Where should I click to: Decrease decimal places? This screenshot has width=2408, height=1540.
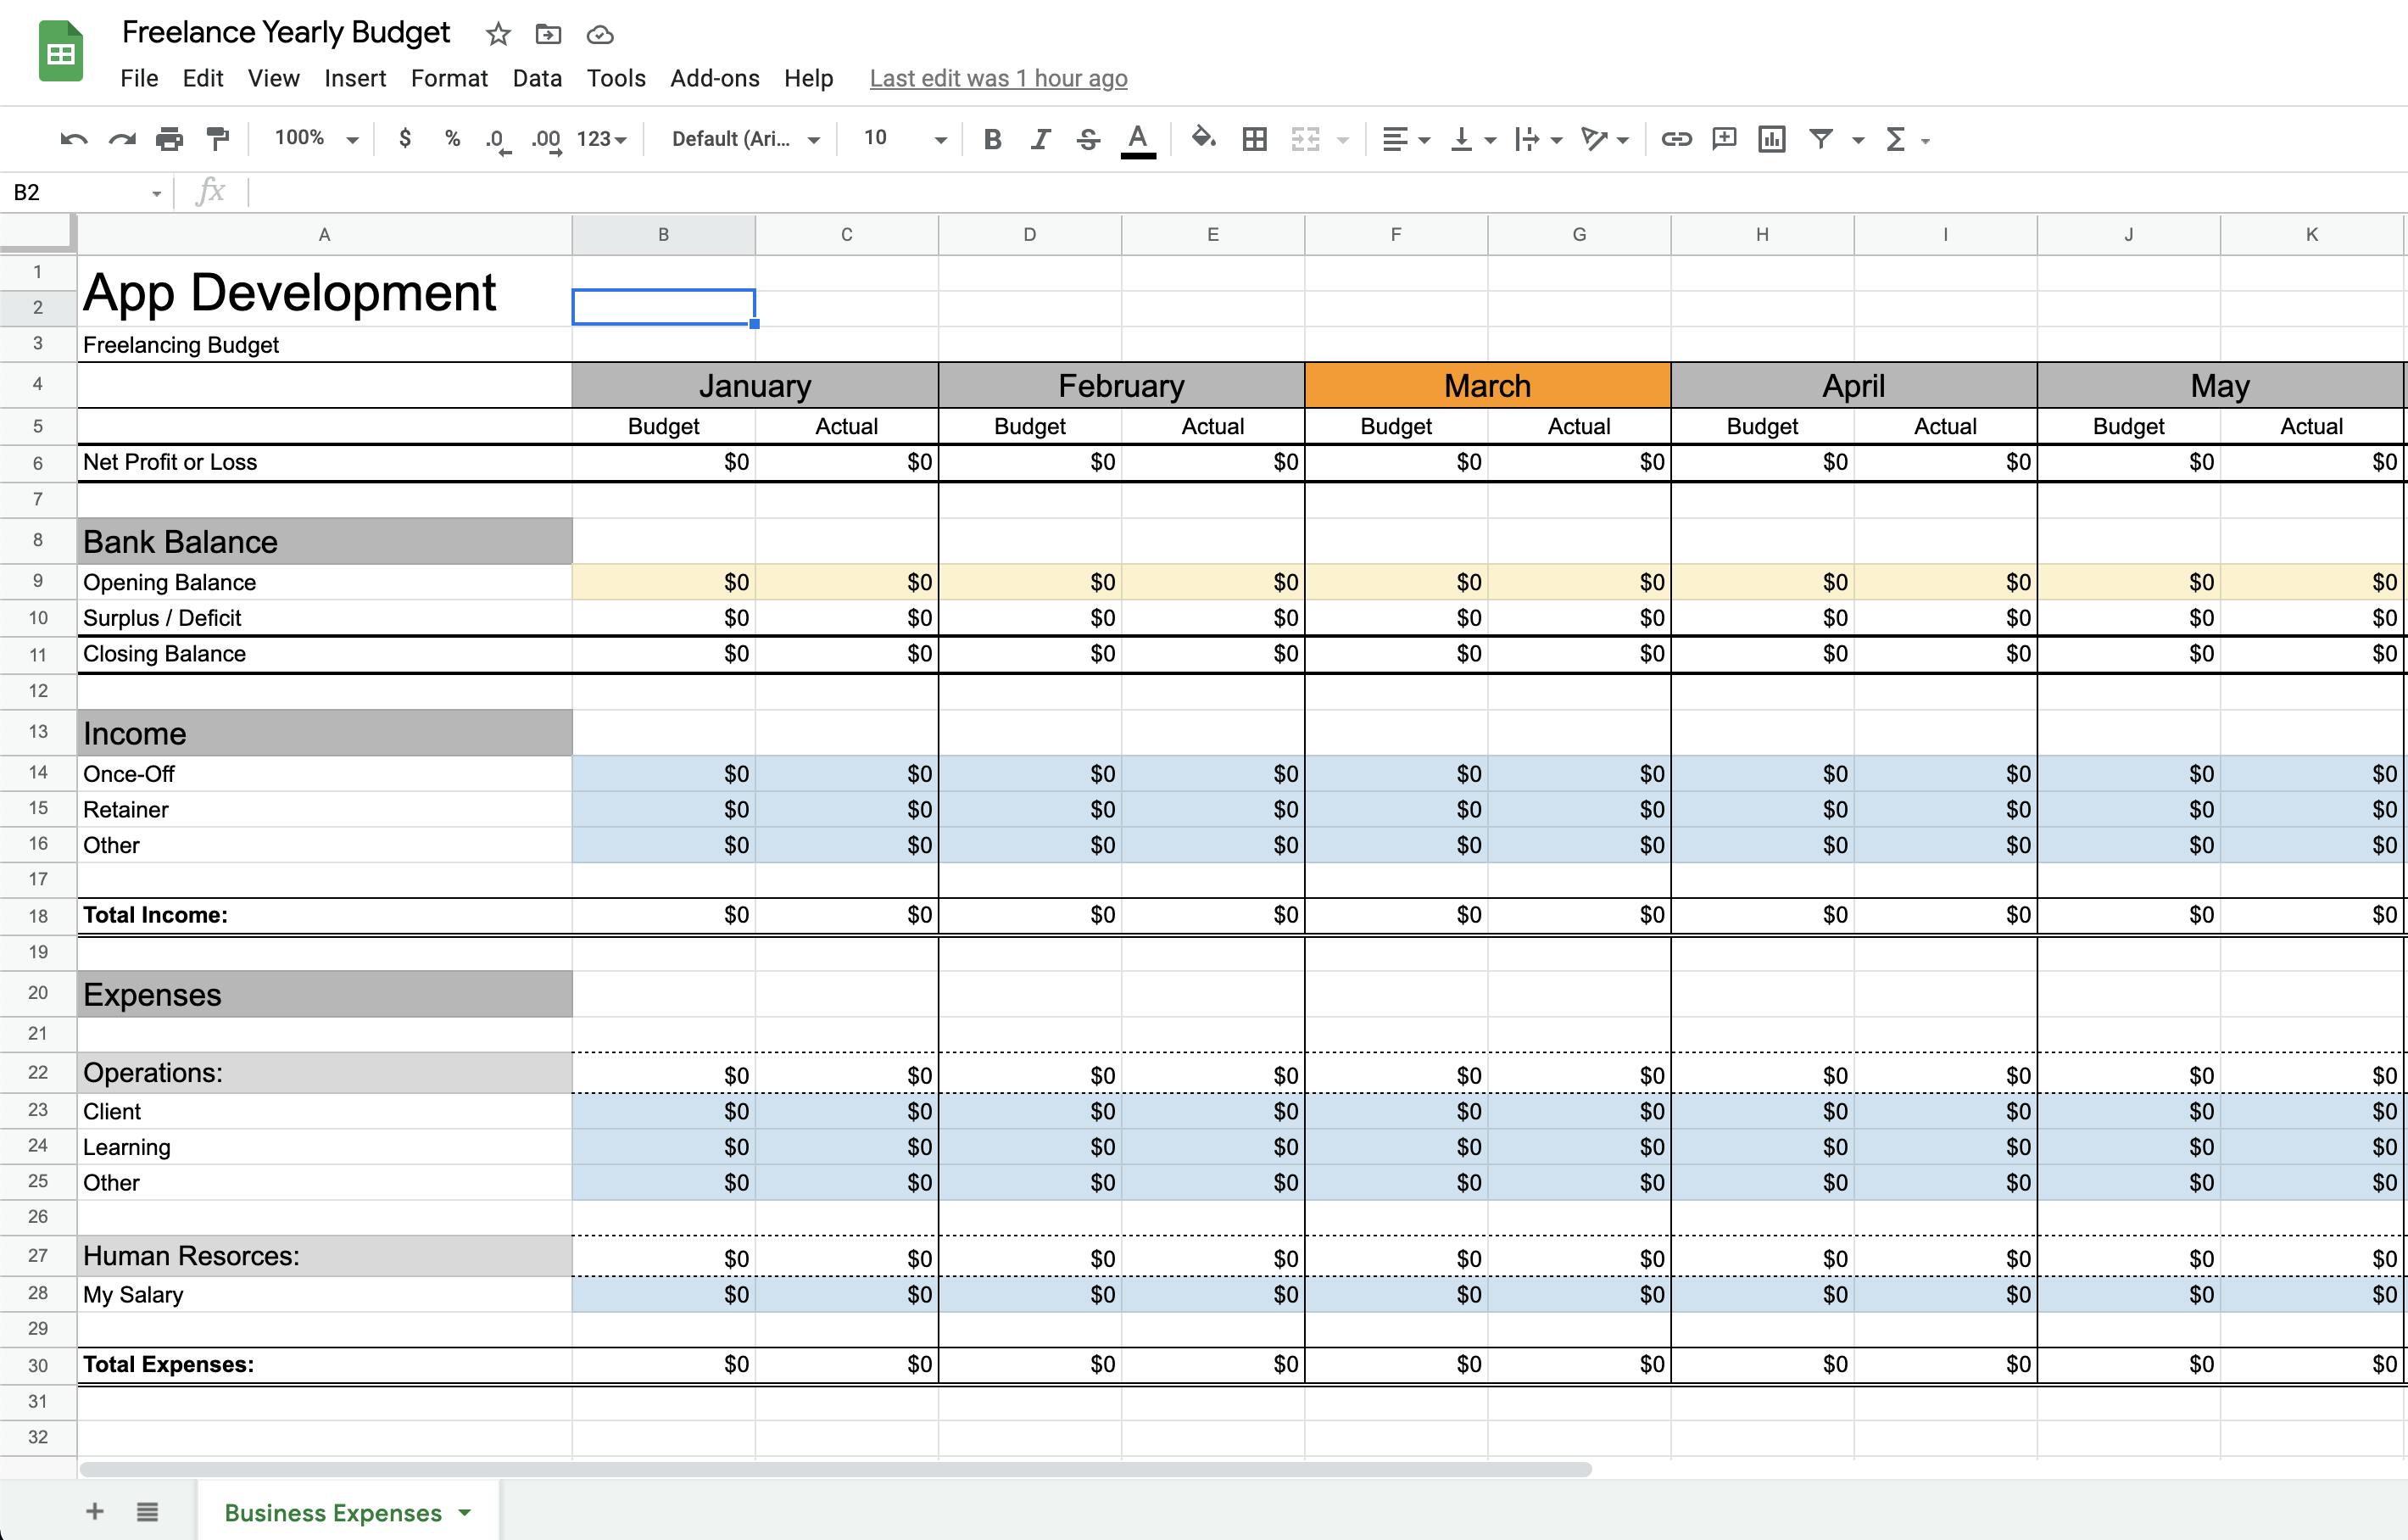(498, 140)
